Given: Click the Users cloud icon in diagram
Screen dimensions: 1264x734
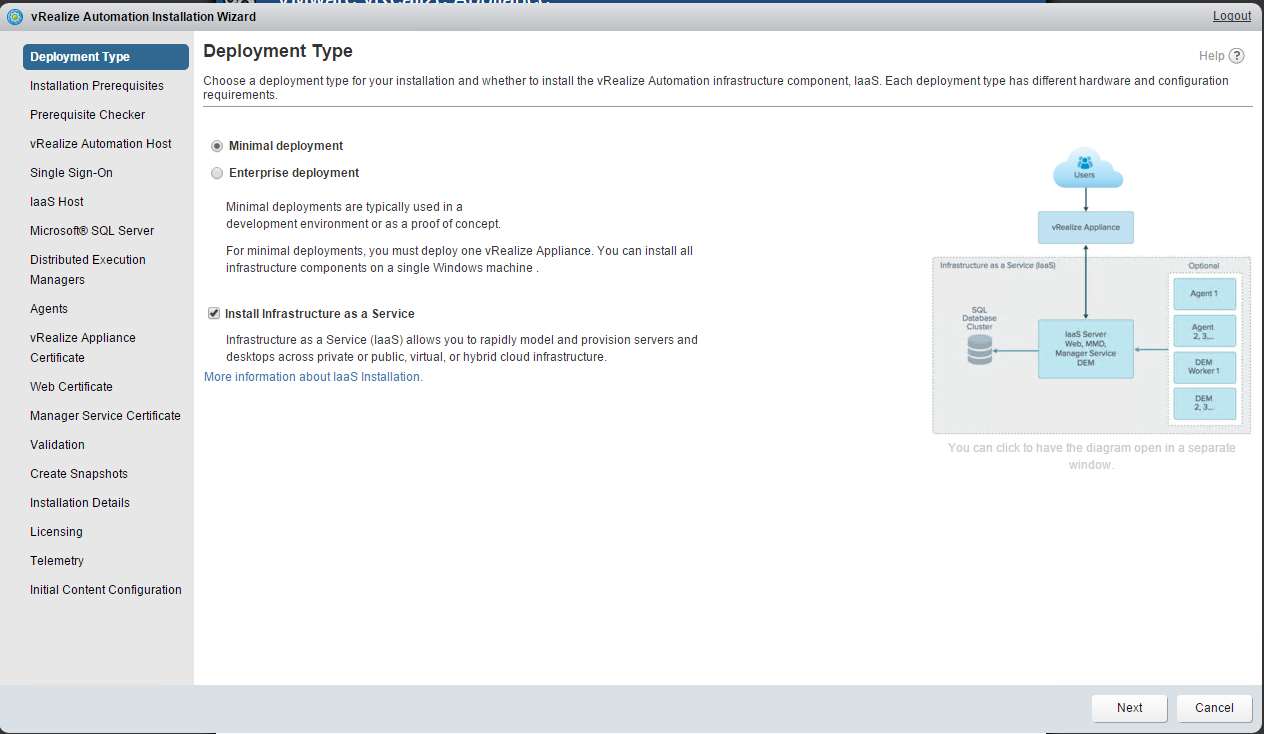Looking at the screenshot, I should [x=1086, y=167].
